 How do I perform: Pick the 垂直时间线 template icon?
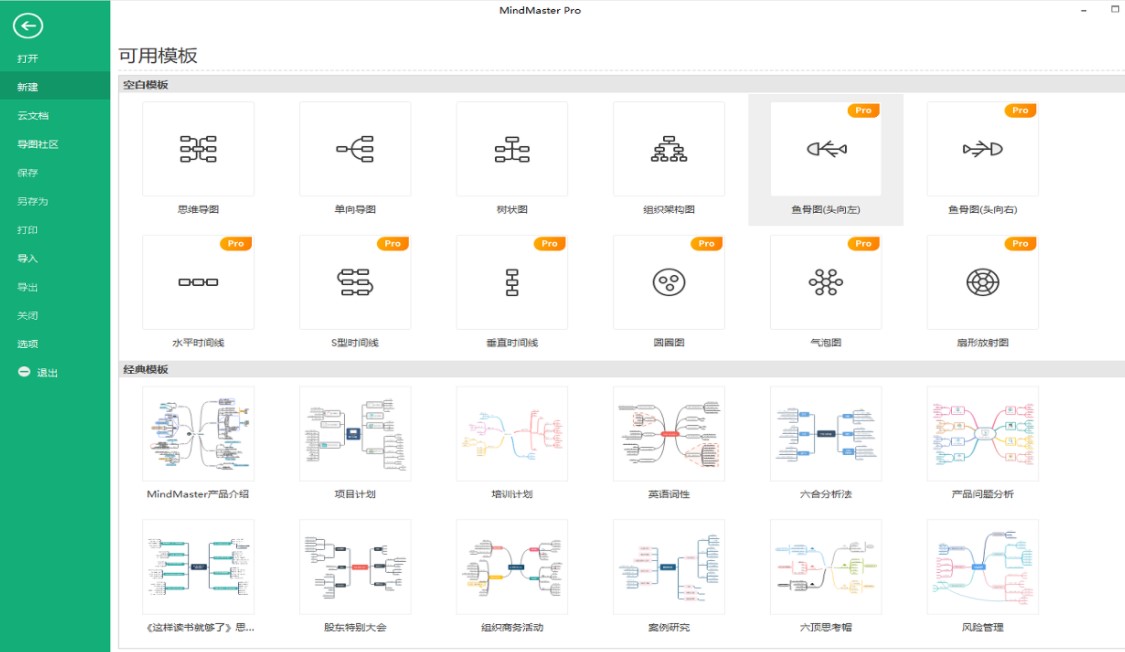tap(512, 282)
